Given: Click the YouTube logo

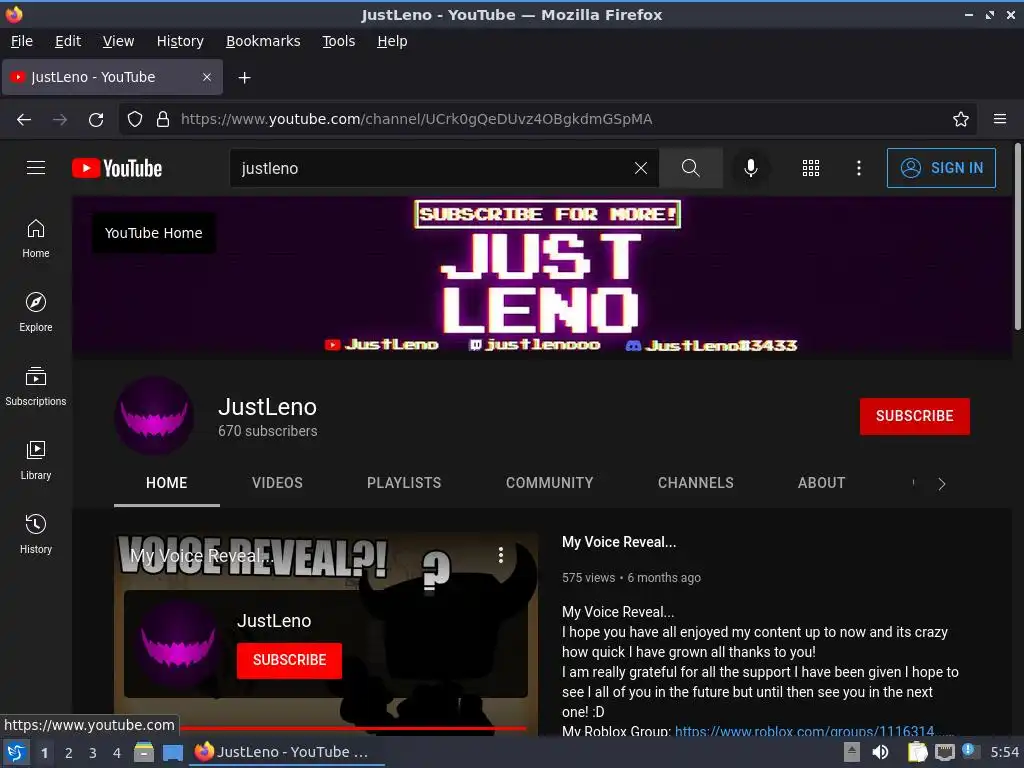Looking at the screenshot, I should click(117, 168).
